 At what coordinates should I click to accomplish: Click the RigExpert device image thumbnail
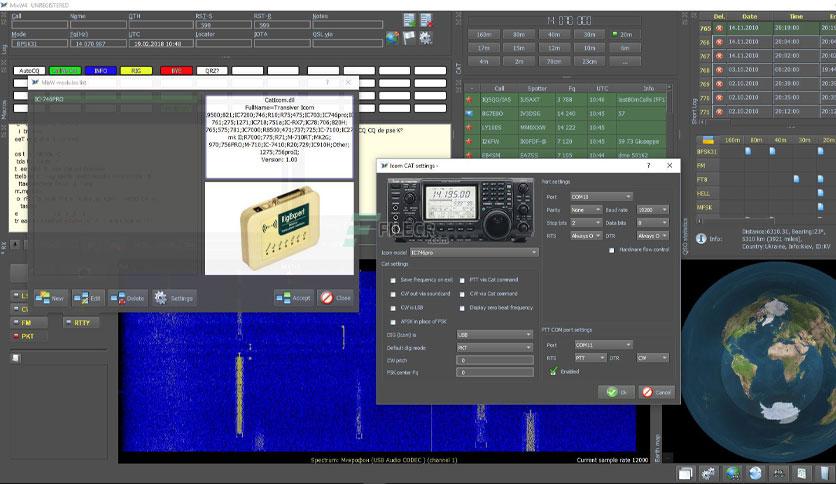279,229
